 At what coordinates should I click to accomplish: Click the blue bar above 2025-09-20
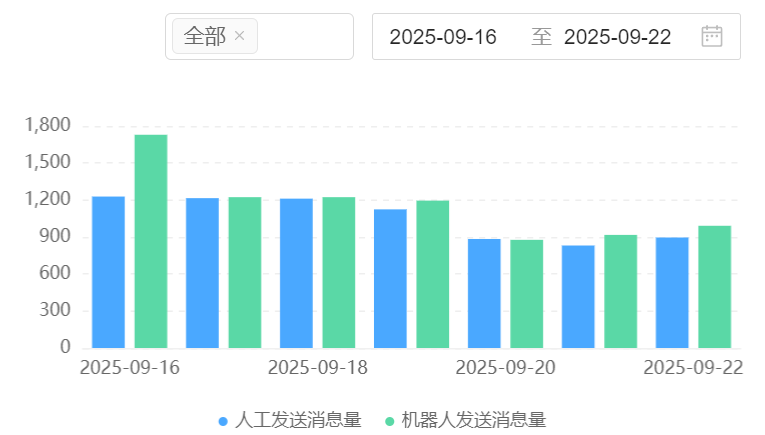tap(484, 293)
